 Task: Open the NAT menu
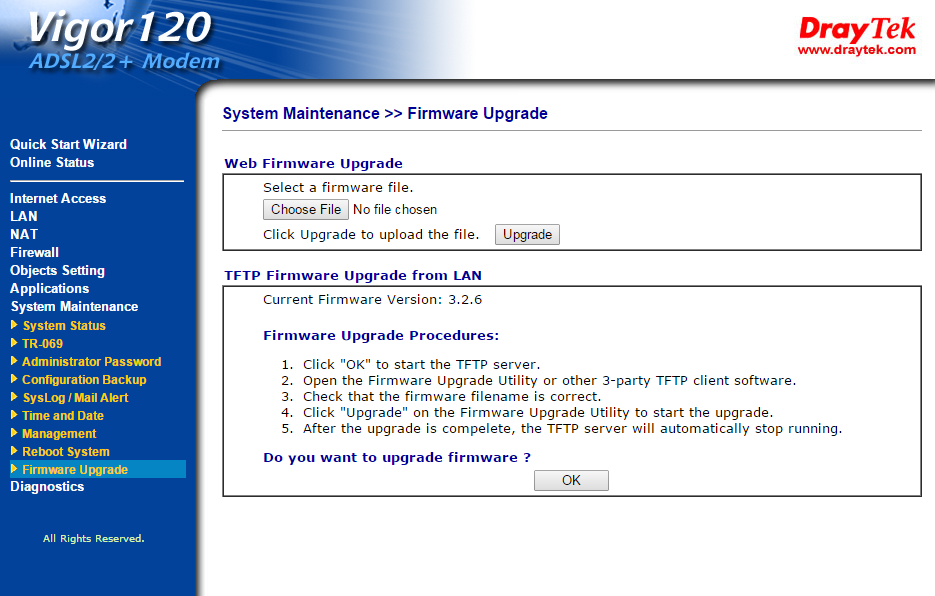click(24, 234)
